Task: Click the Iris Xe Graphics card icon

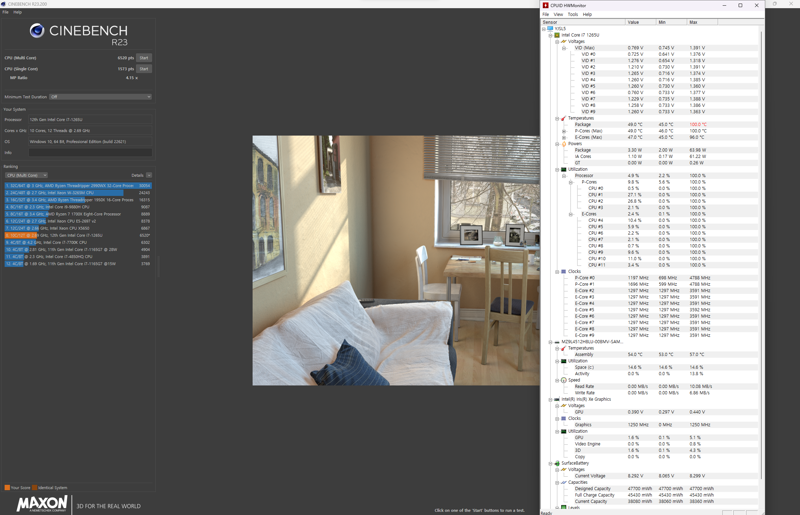Action: [x=557, y=399]
